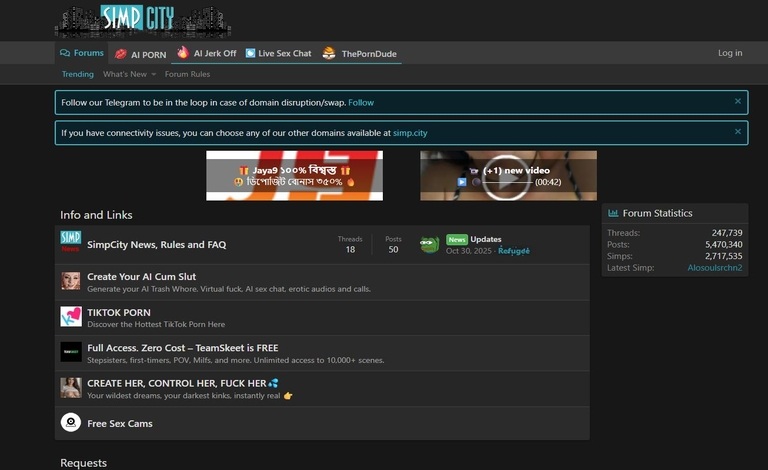This screenshot has width=768, height=470.
Task: Click the Log in link
Action: tap(730, 53)
